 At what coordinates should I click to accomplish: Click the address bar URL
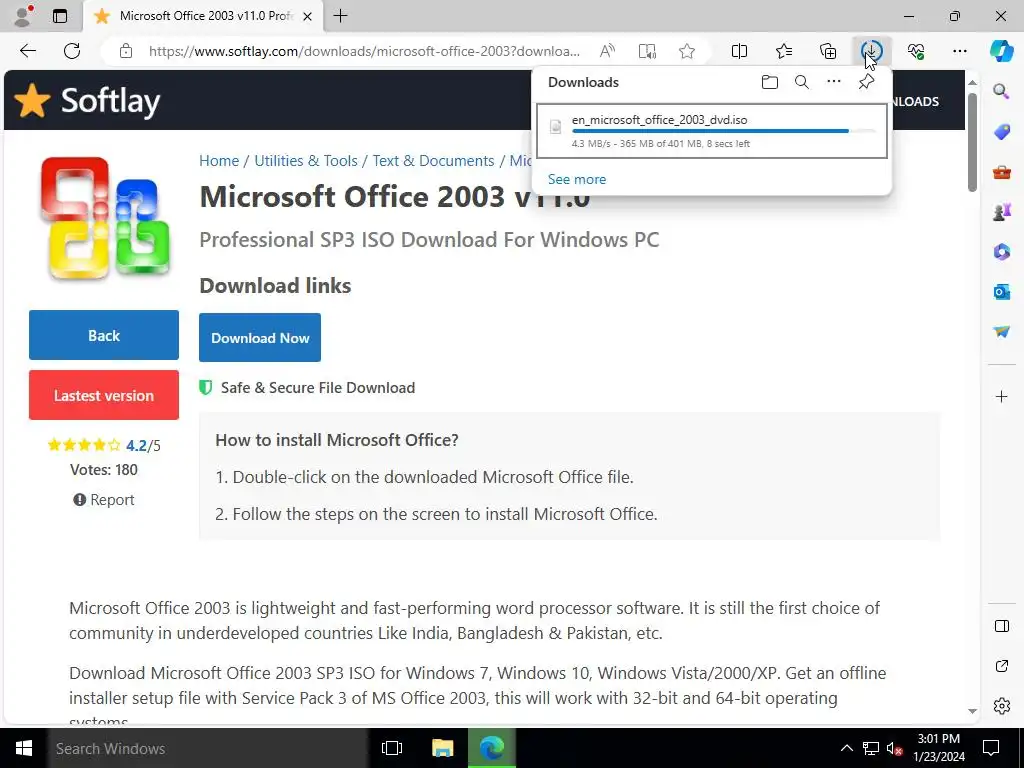(x=364, y=51)
